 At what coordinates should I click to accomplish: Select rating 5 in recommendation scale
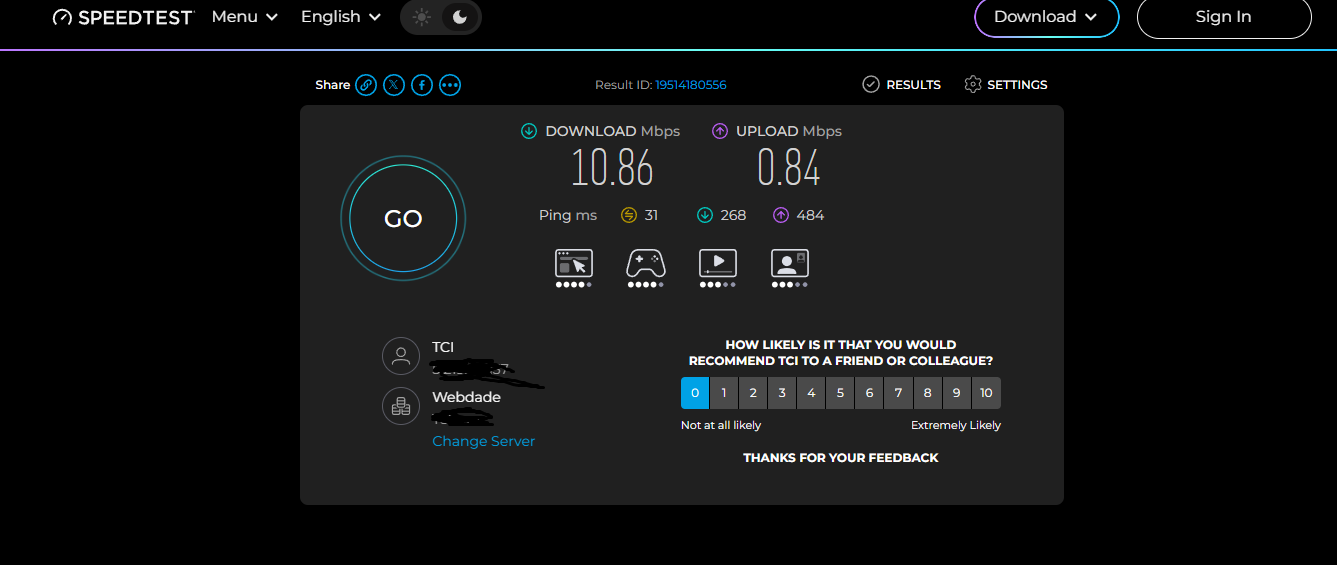coord(840,393)
